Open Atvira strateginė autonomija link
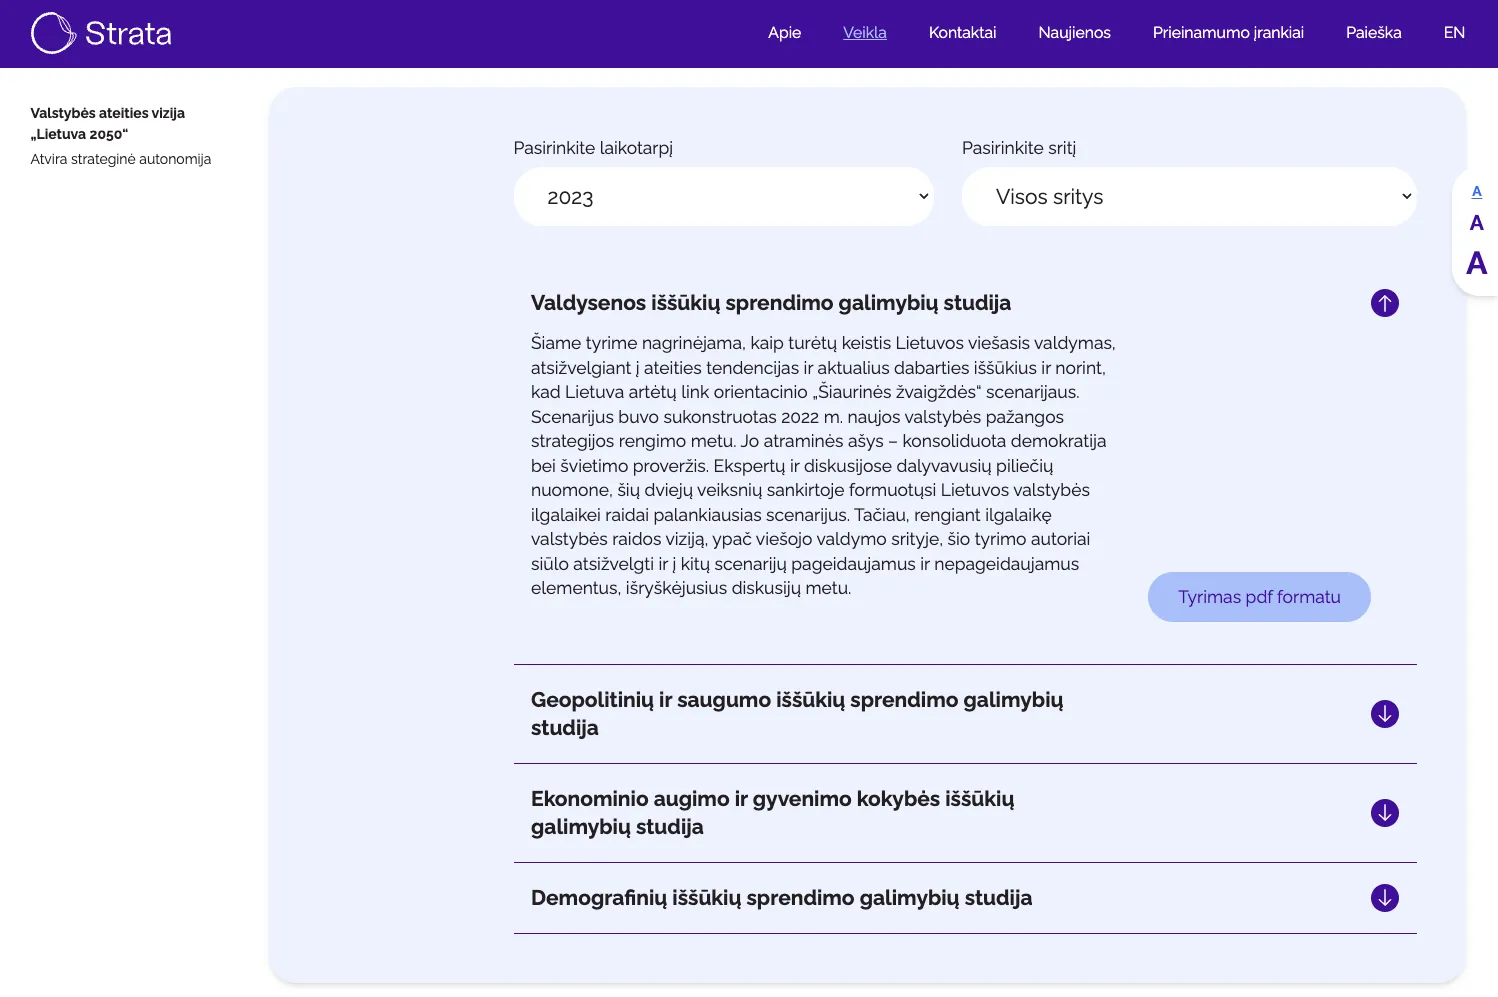Image resolution: width=1498 pixels, height=997 pixels. click(120, 158)
